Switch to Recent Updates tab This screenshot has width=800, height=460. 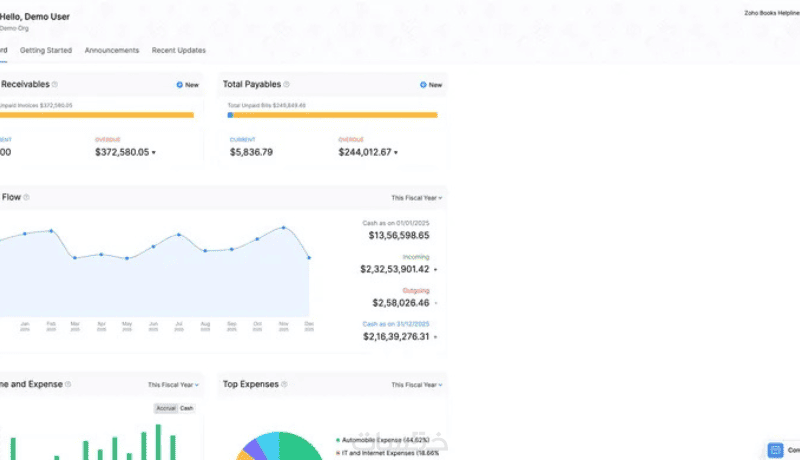pos(179,50)
